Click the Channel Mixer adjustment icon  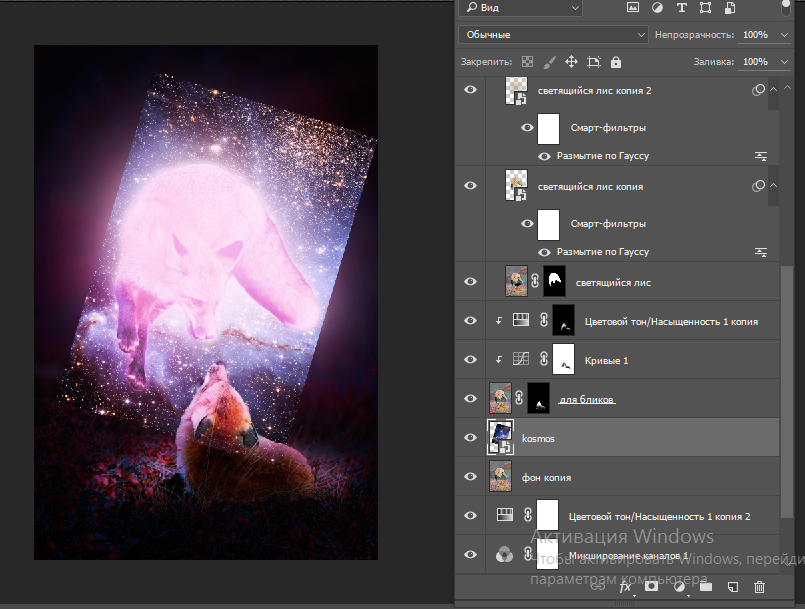pos(504,555)
